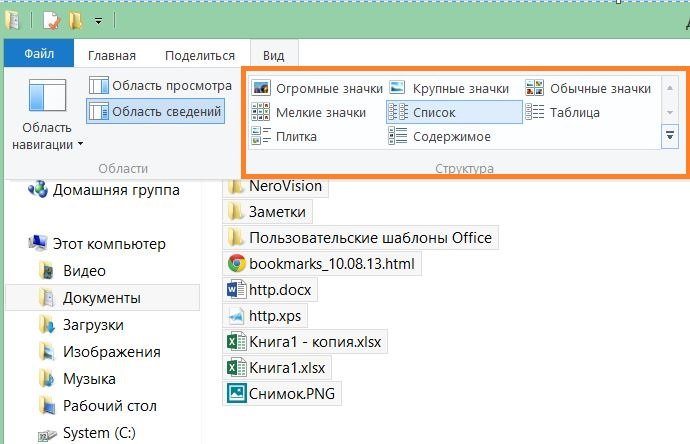This screenshot has width=690, height=444.
Task: Select Мелкие значки view layout
Action: click(308, 112)
